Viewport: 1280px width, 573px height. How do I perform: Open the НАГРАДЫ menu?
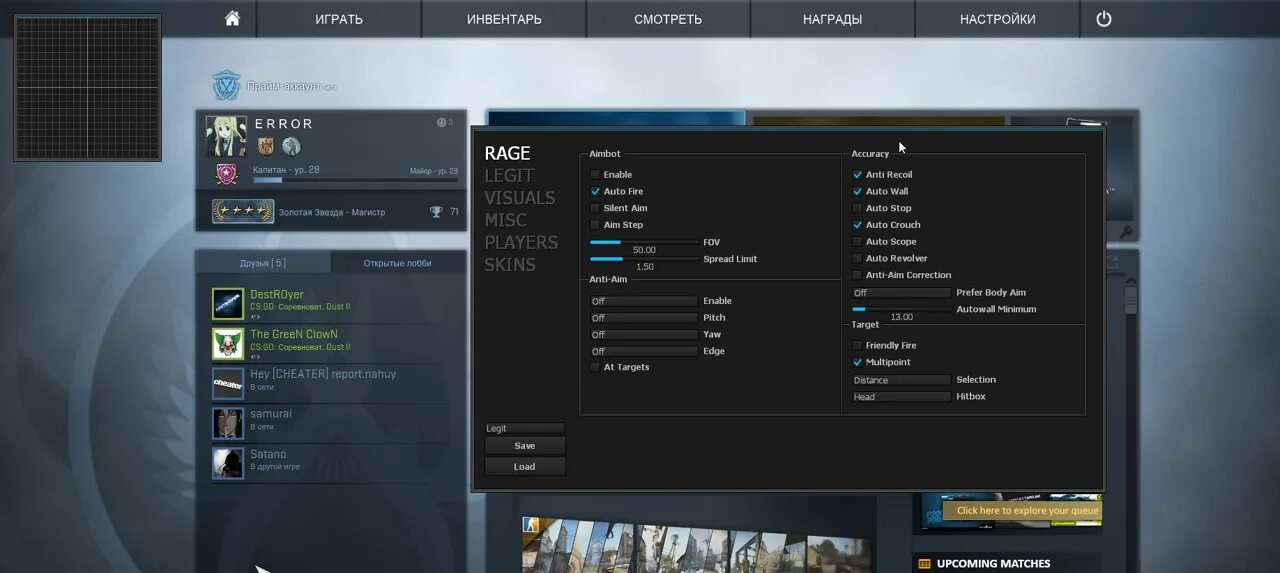click(832, 19)
